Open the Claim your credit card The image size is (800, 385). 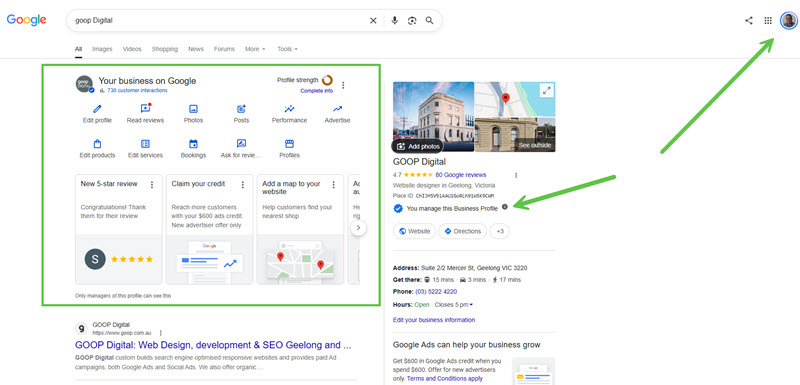click(209, 229)
